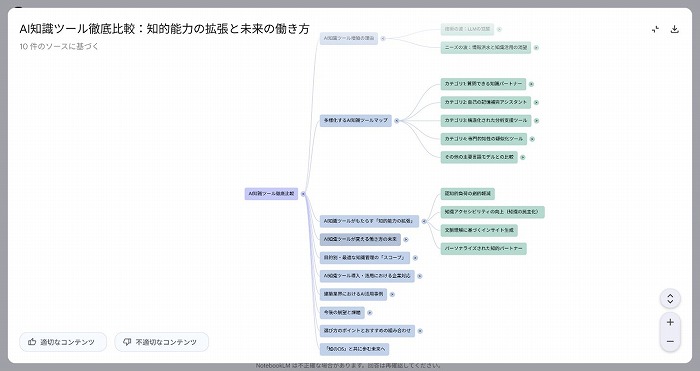Collapse the AI知識ツール増殖の理由 branch
Screen dimensions: 700x371
coord(383,38)
